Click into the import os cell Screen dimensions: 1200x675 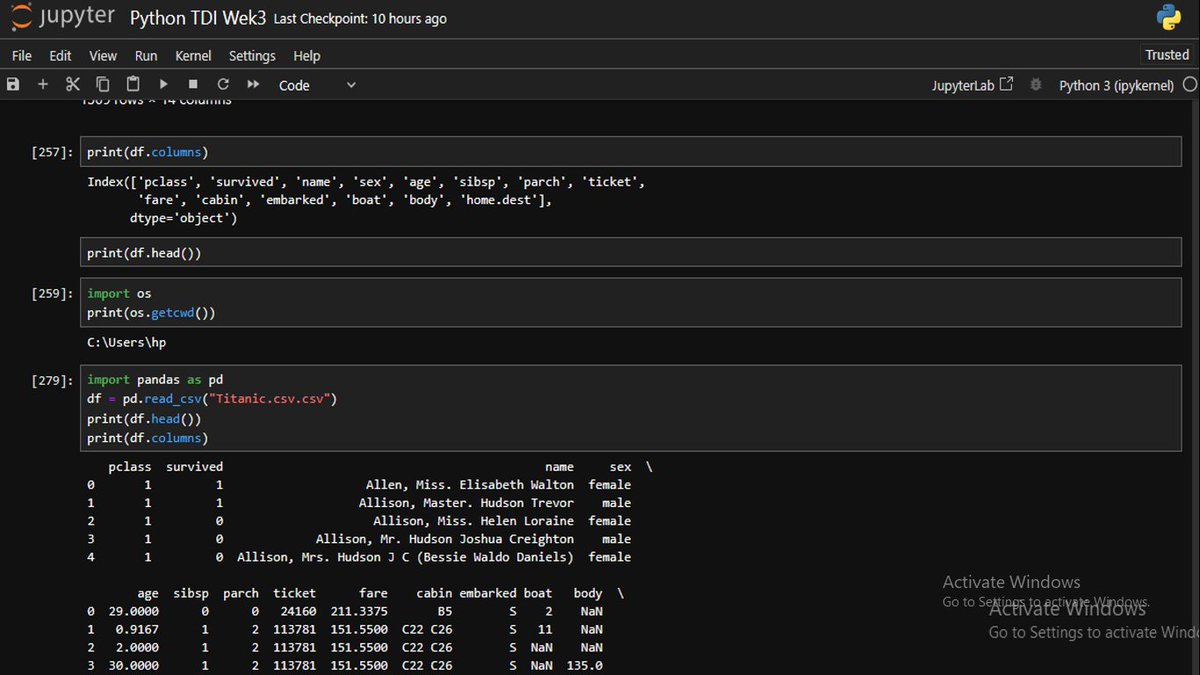(630, 303)
